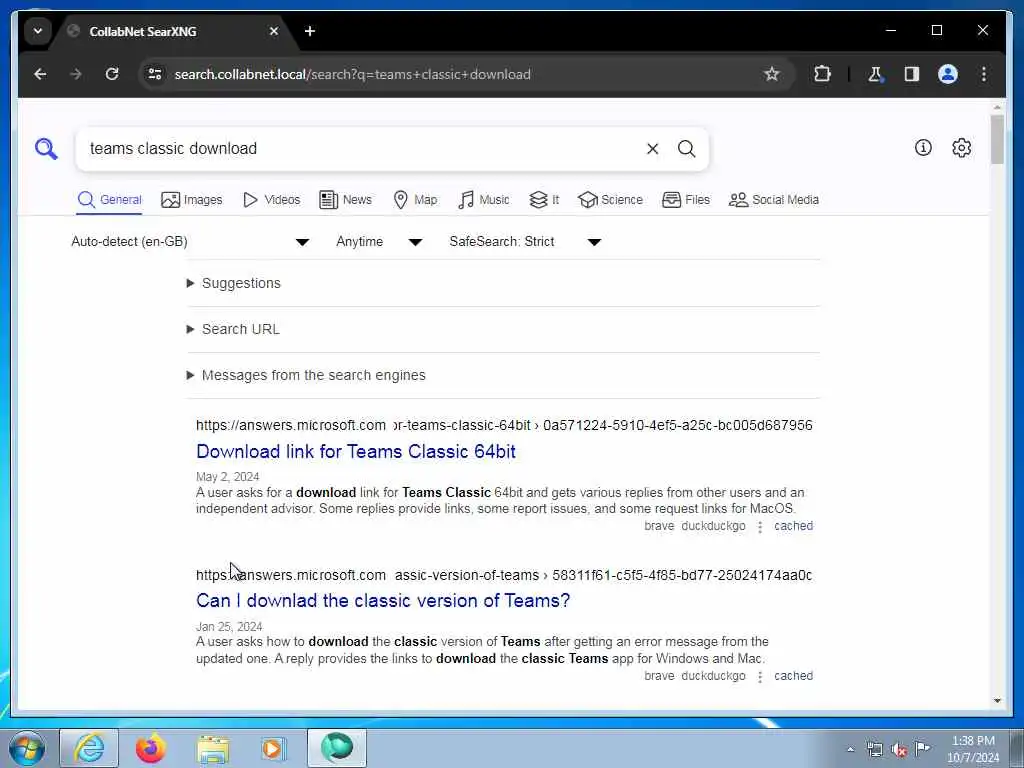
Task: Clear the search query with X
Action: click(652, 149)
